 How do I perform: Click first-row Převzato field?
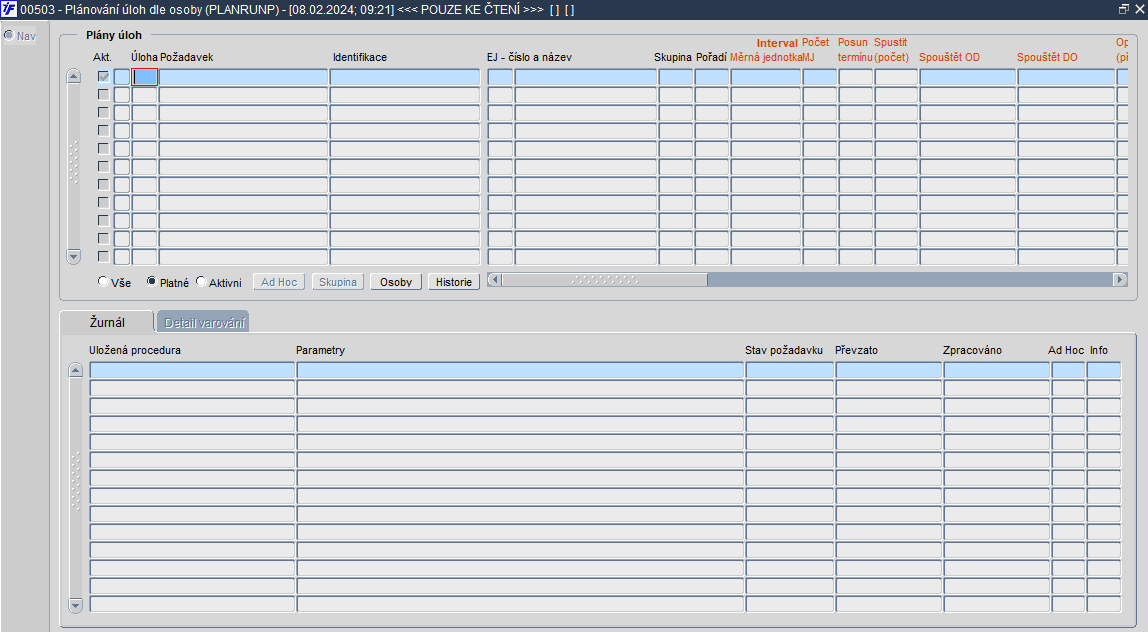[888, 371]
